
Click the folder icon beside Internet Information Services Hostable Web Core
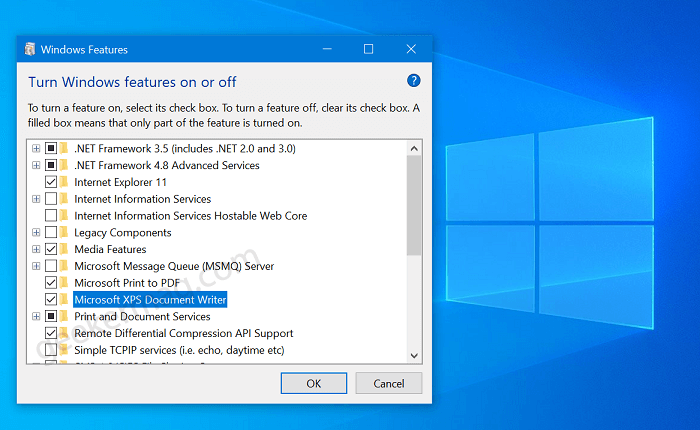pyautogui.click(x=64, y=215)
